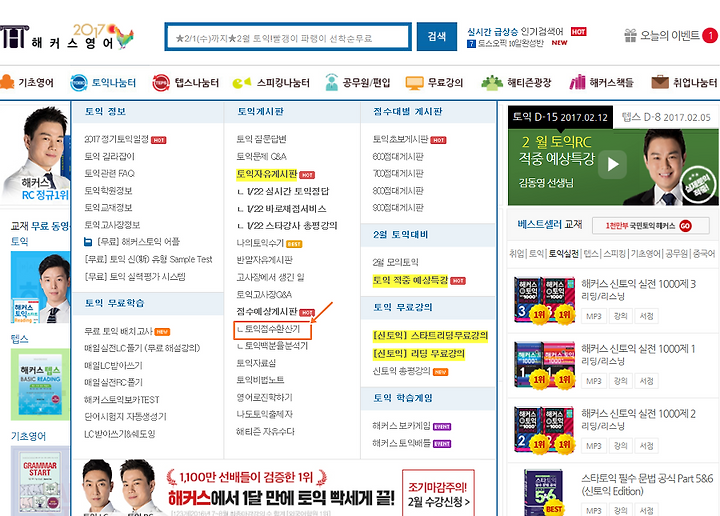Viewport: 720px width, 516px height.
Task: Click the 검색 search button
Action: (437, 36)
